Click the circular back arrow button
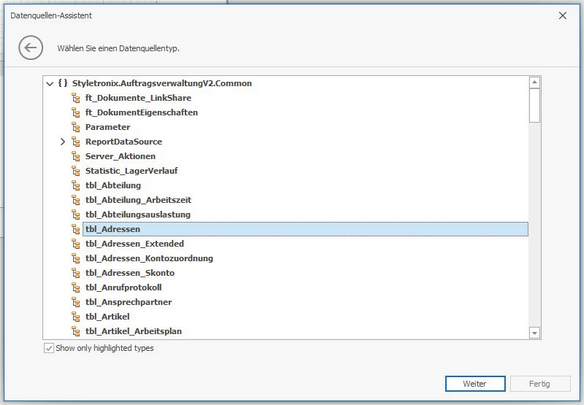This screenshot has height=405, width=584. click(x=31, y=48)
